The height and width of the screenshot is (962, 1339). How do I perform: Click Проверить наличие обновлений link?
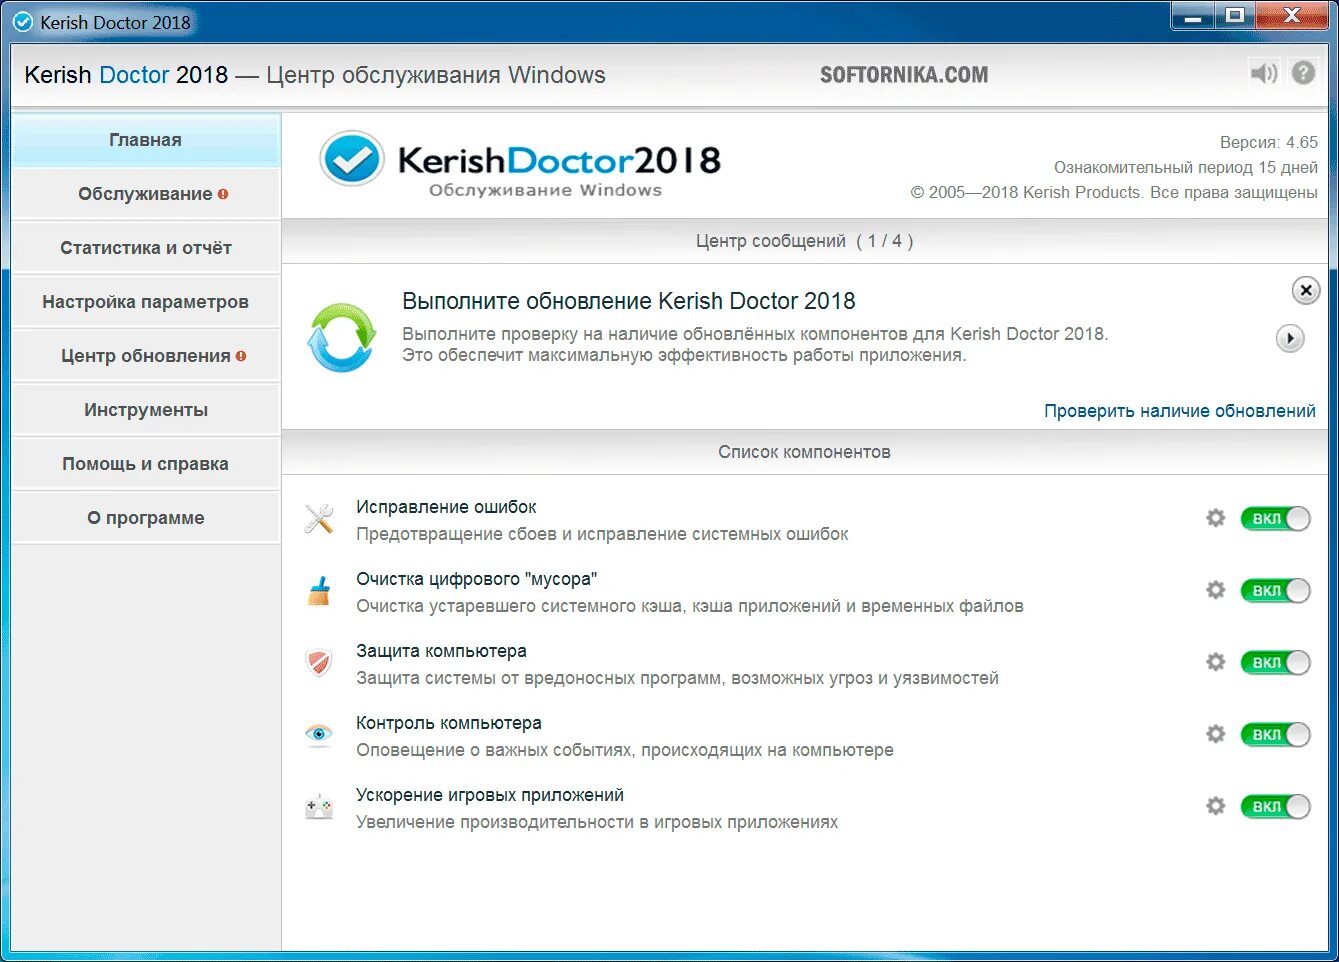point(1180,410)
